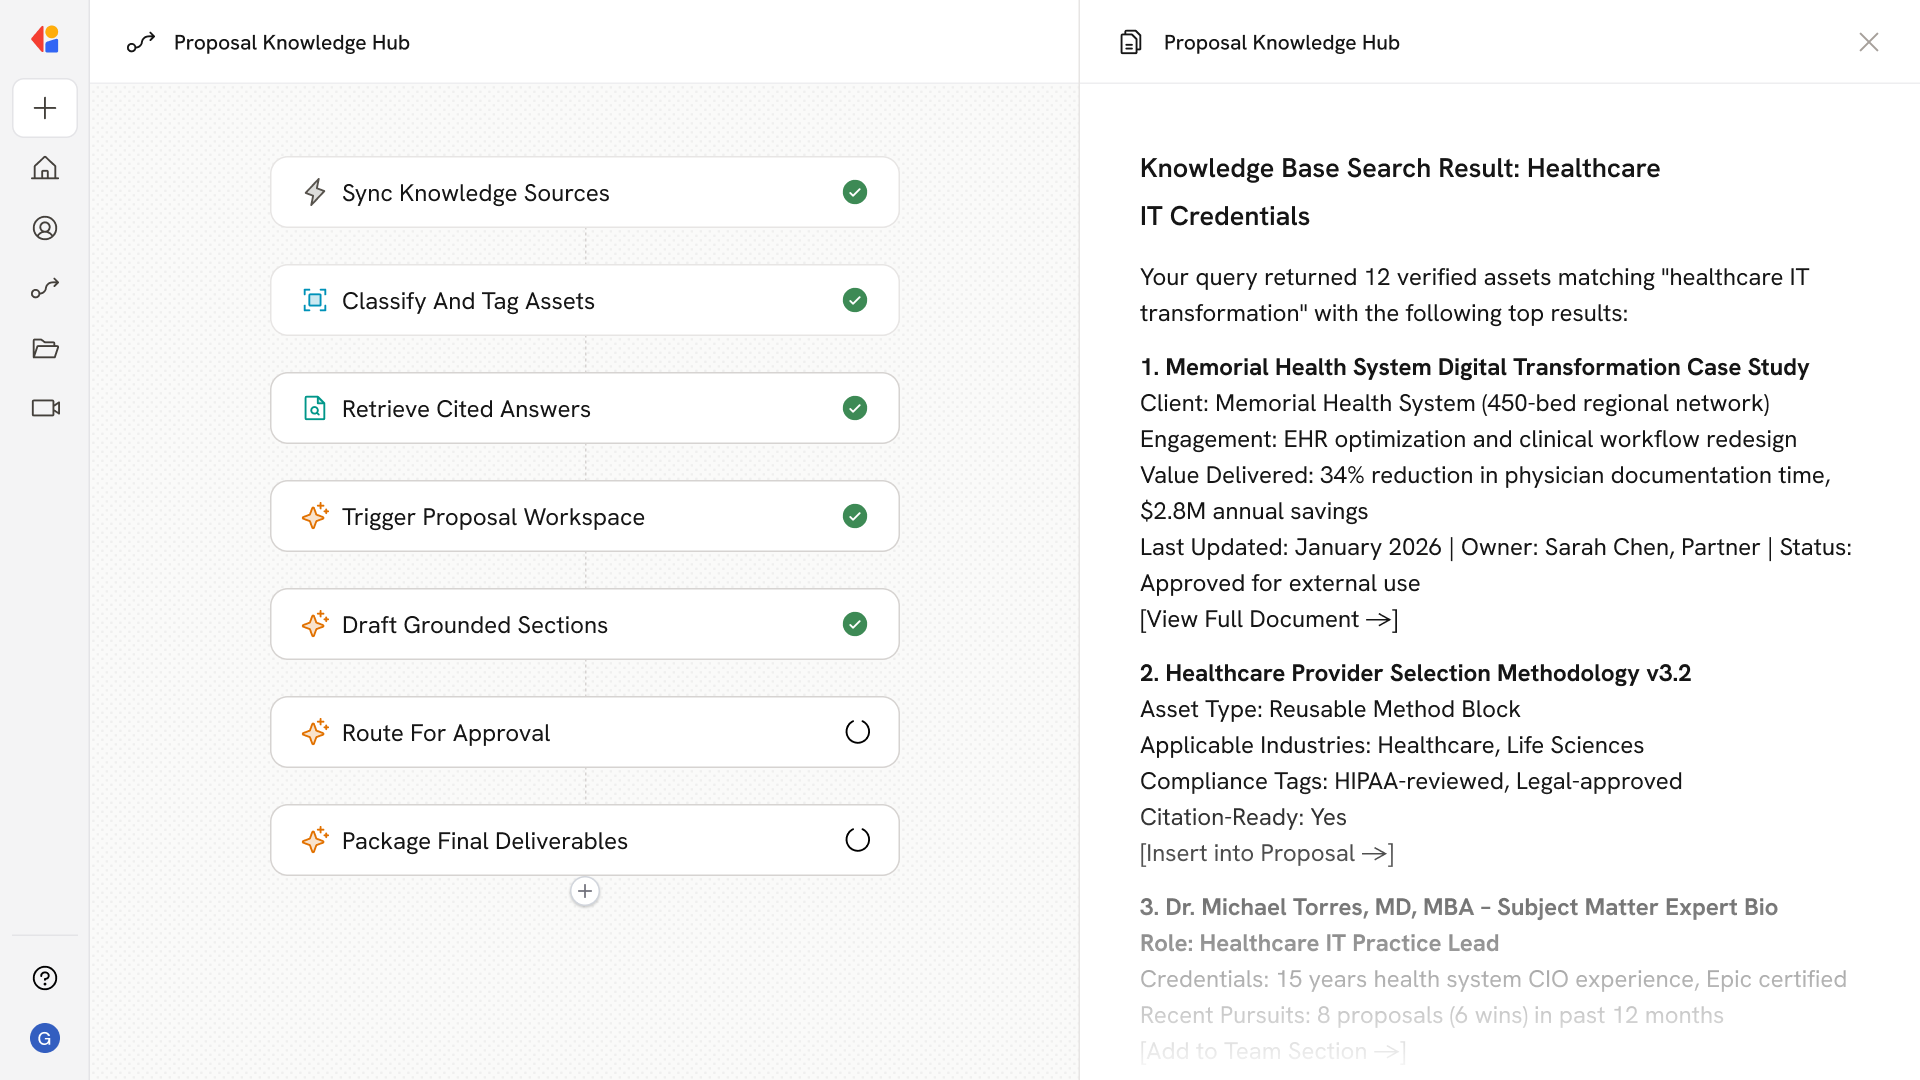Click status circle on Package Final Deliverables
This screenshot has height=1080, width=1920.
(857, 840)
